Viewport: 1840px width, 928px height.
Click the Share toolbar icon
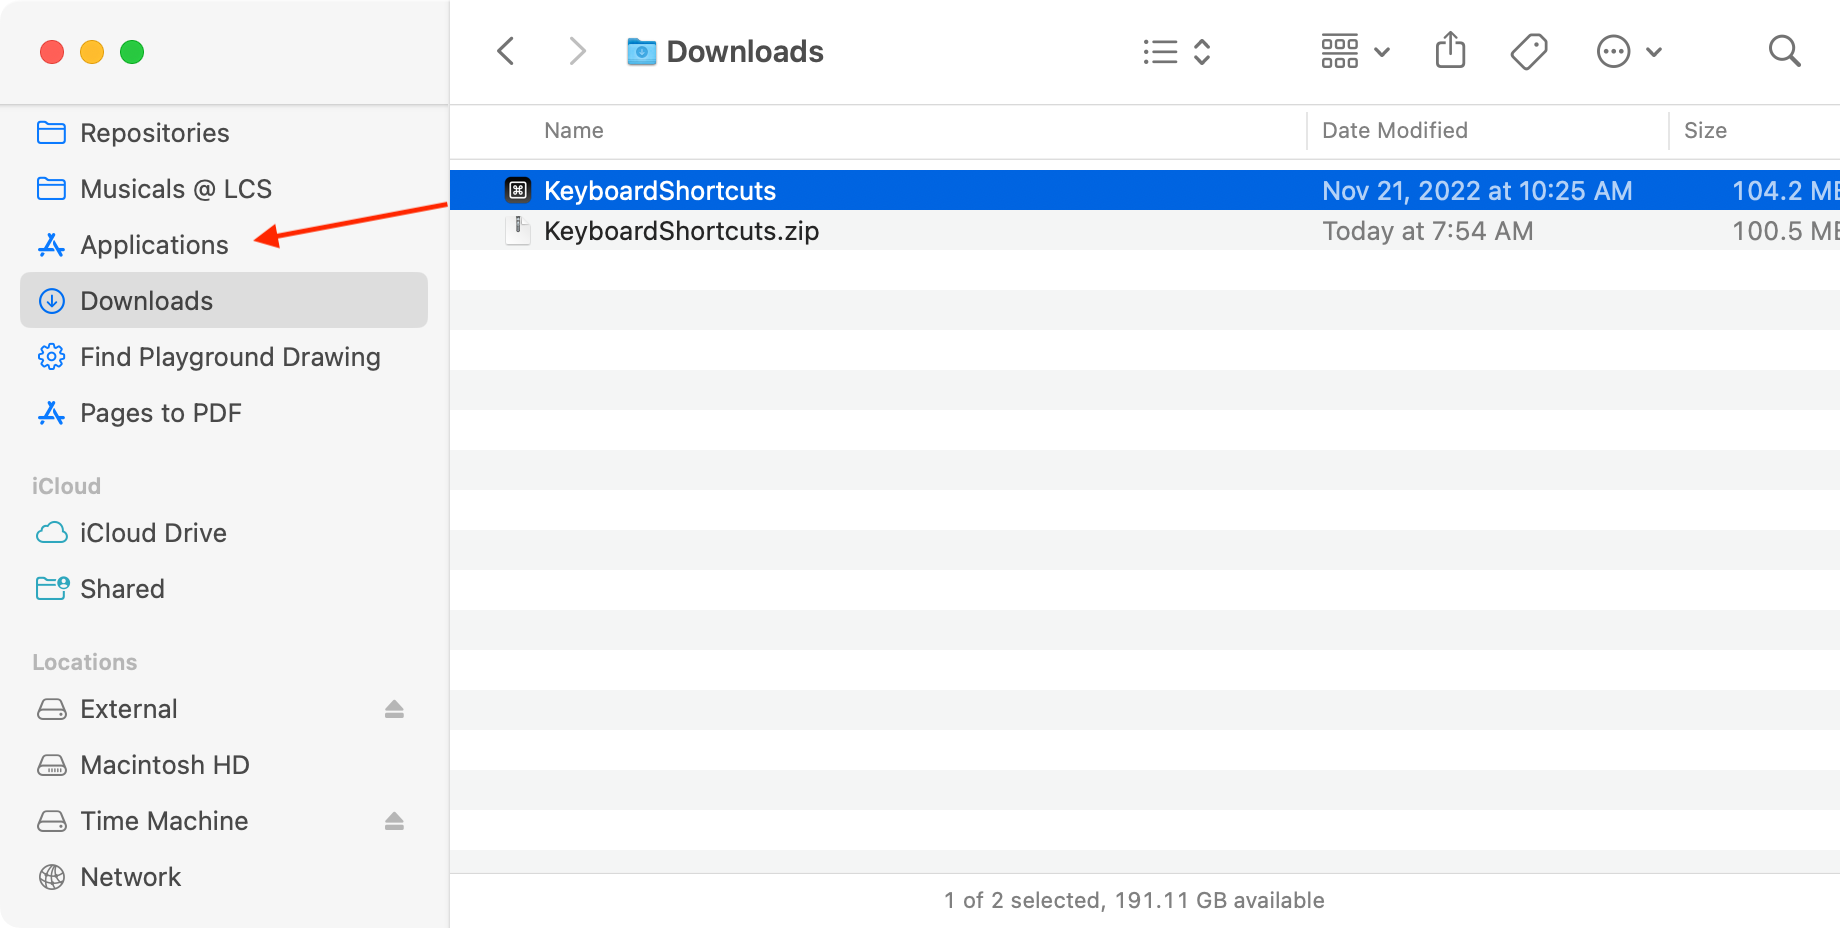1450,51
